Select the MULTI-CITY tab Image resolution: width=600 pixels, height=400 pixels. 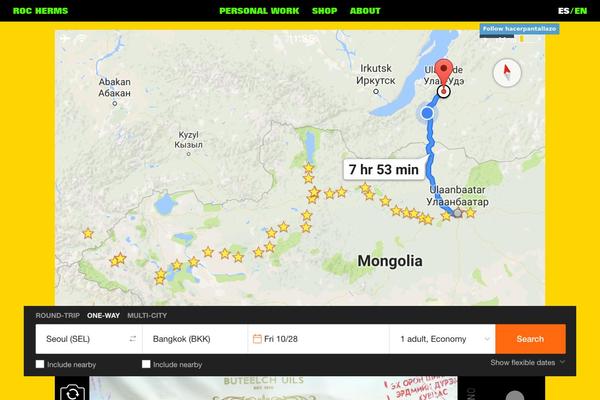(x=147, y=315)
